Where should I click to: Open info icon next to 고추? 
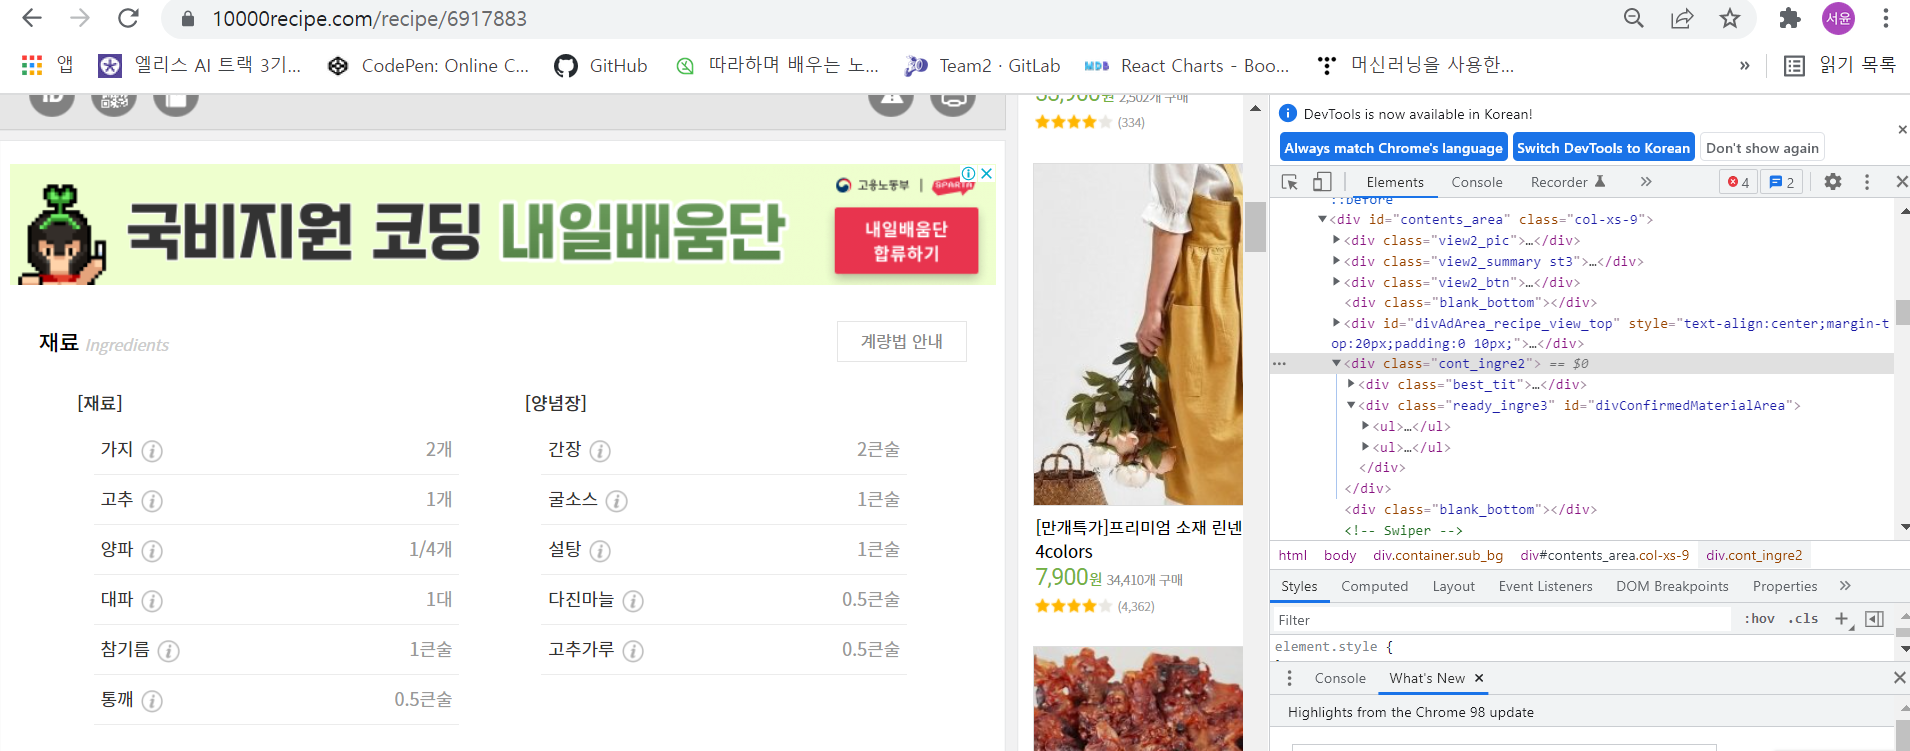point(152,501)
